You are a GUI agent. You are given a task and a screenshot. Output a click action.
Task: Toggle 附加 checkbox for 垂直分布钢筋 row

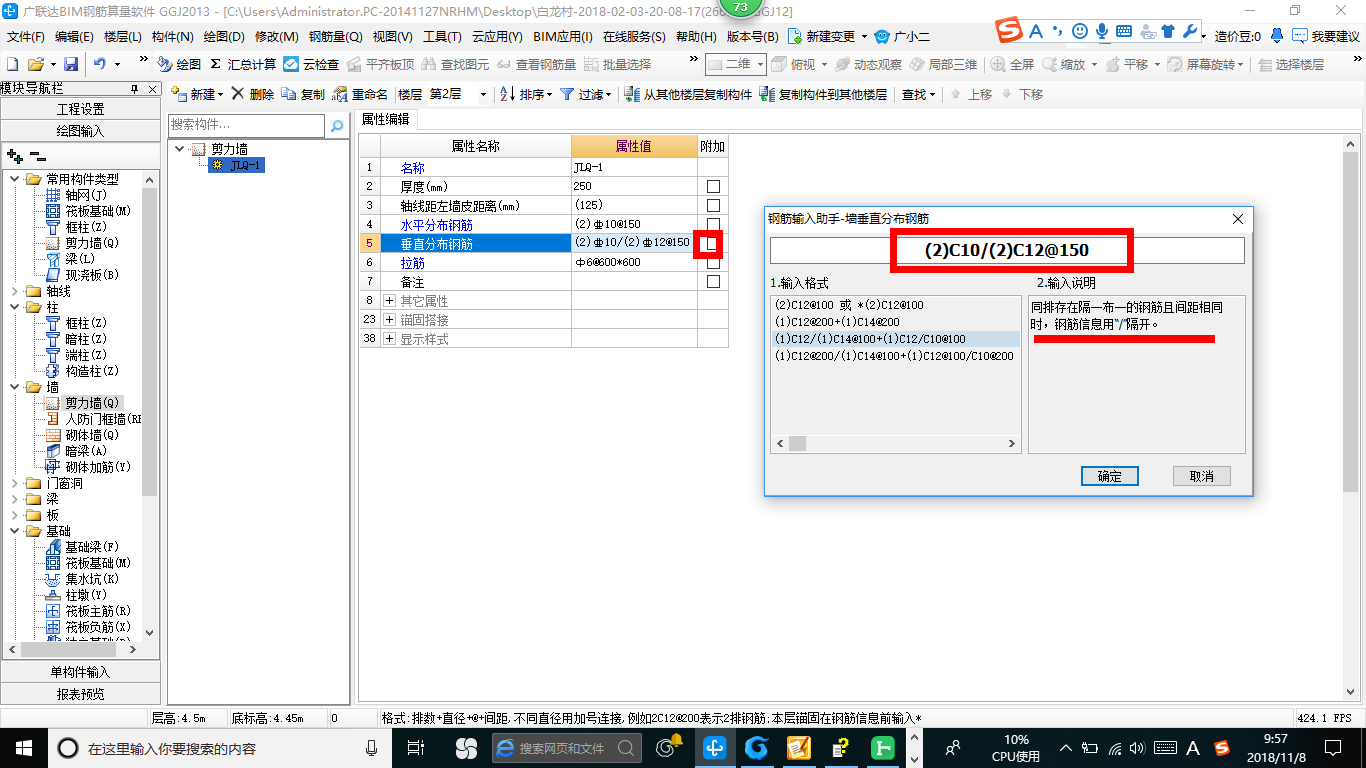pos(713,243)
